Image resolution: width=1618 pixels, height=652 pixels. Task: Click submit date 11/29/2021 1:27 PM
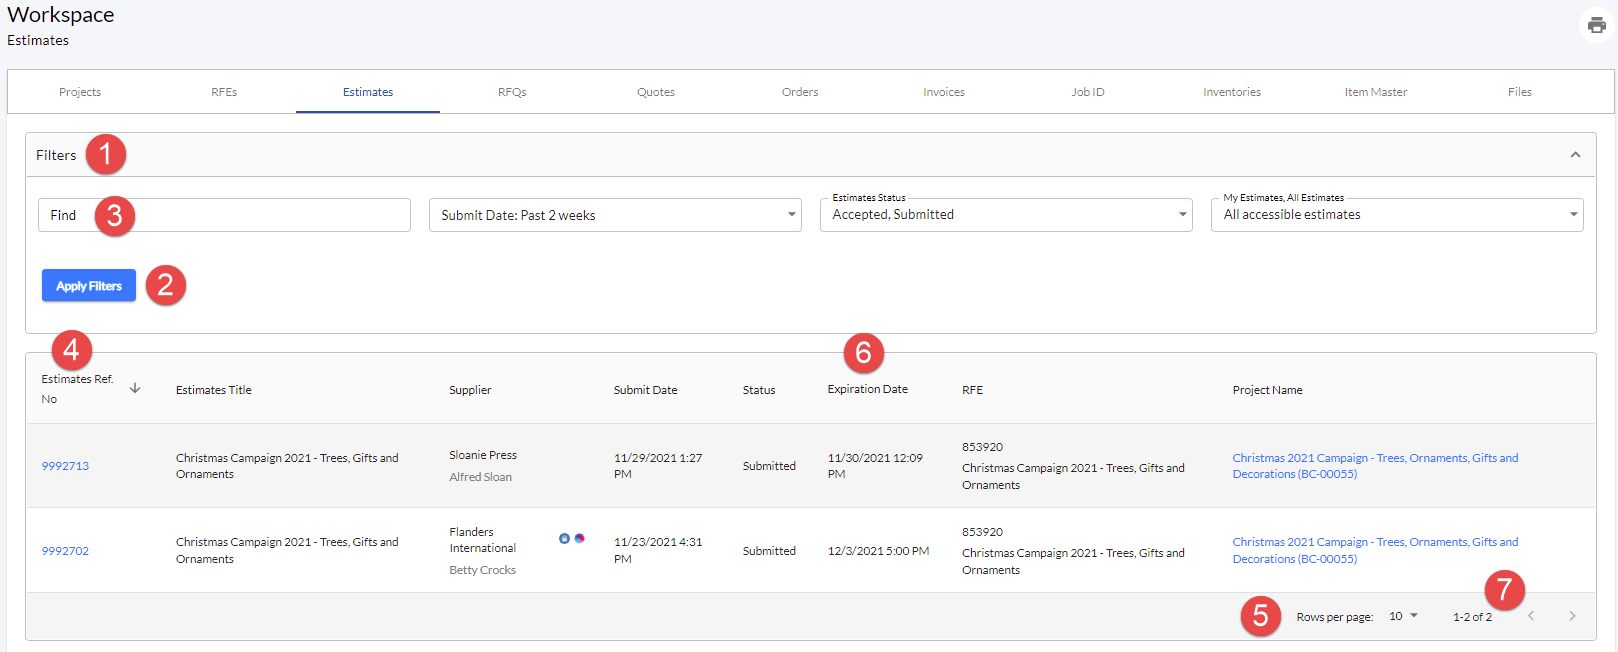click(658, 466)
